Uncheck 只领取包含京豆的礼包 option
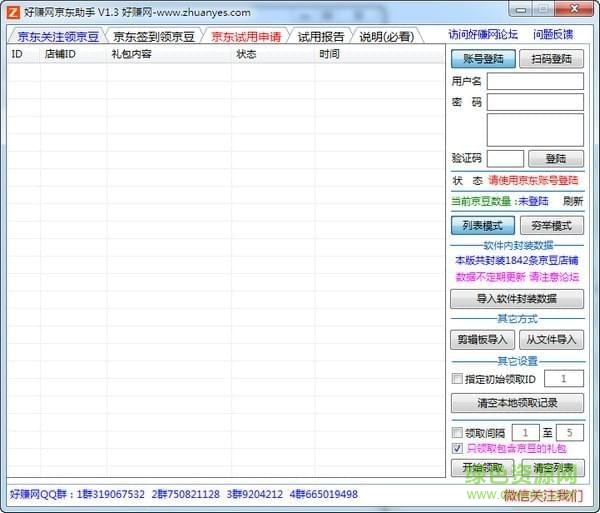Viewport: 600px width, 513px height. (x=457, y=449)
